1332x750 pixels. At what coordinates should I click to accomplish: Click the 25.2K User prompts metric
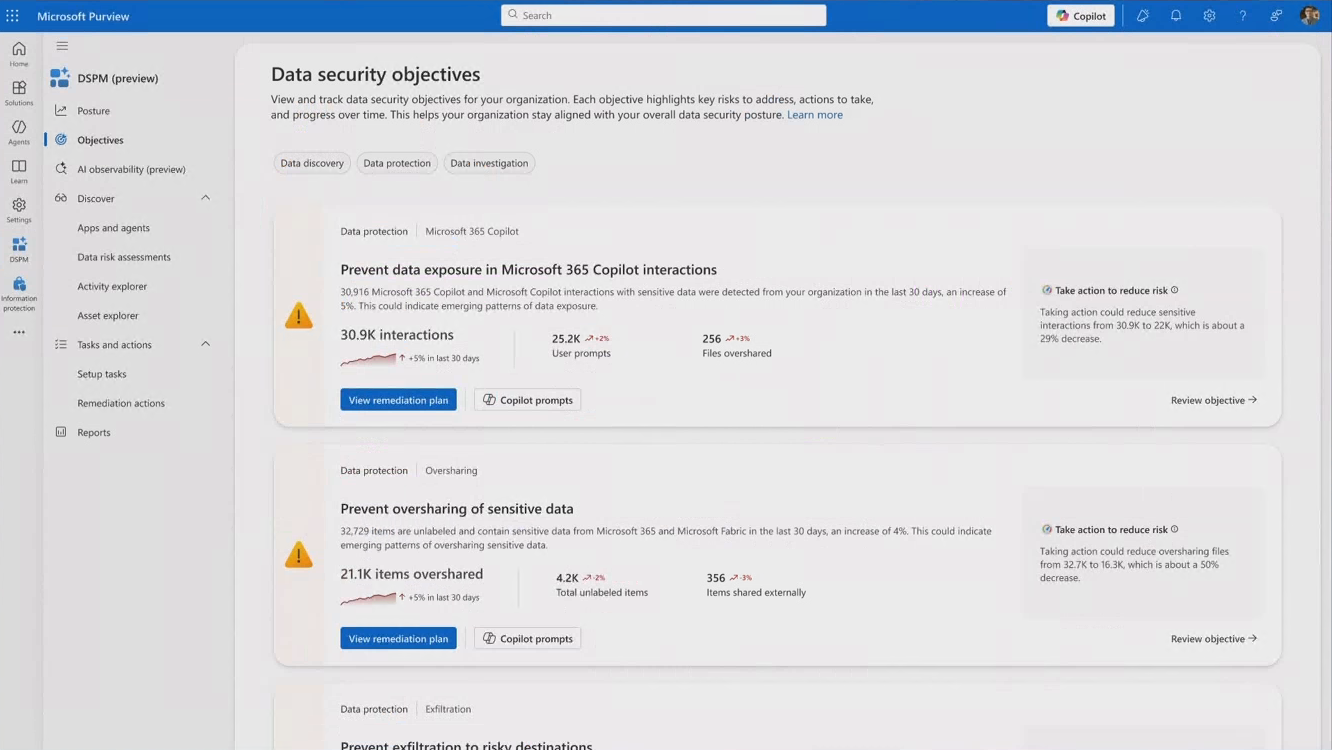[x=581, y=345]
